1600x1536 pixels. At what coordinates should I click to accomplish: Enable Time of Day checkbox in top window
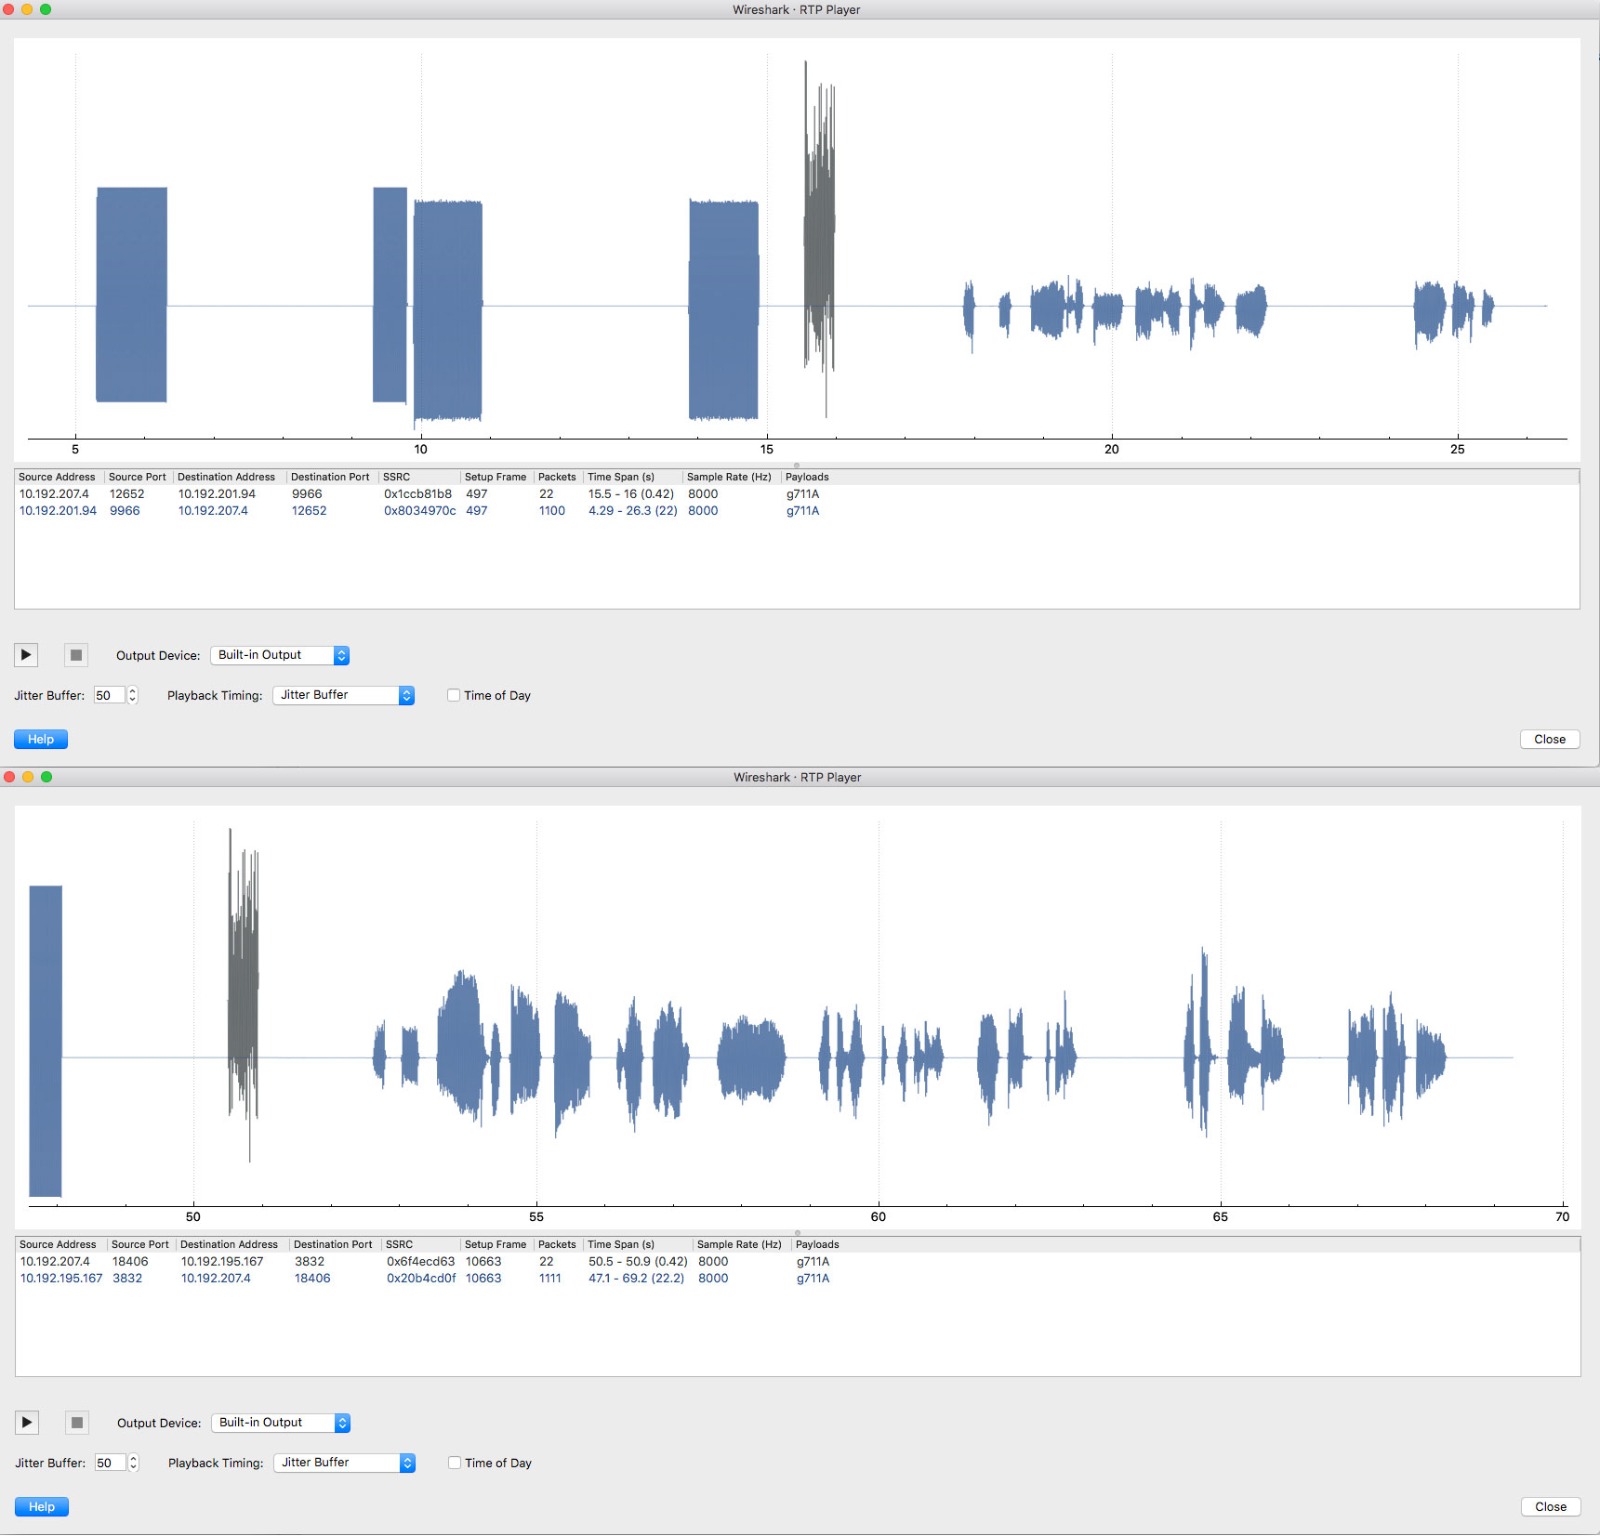click(454, 695)
